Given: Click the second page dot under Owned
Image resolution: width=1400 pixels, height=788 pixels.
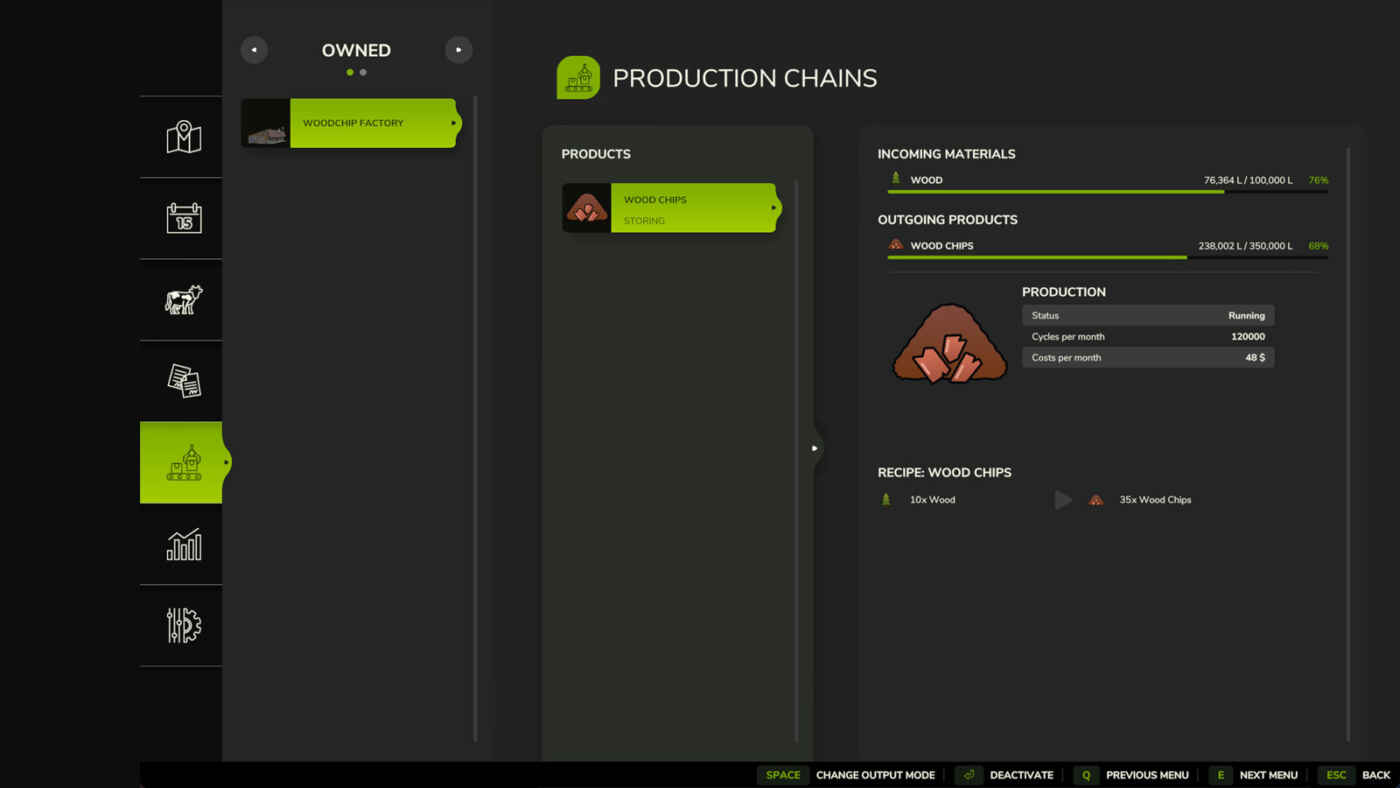Looking at the screenshot, I should tap(363, 72).
